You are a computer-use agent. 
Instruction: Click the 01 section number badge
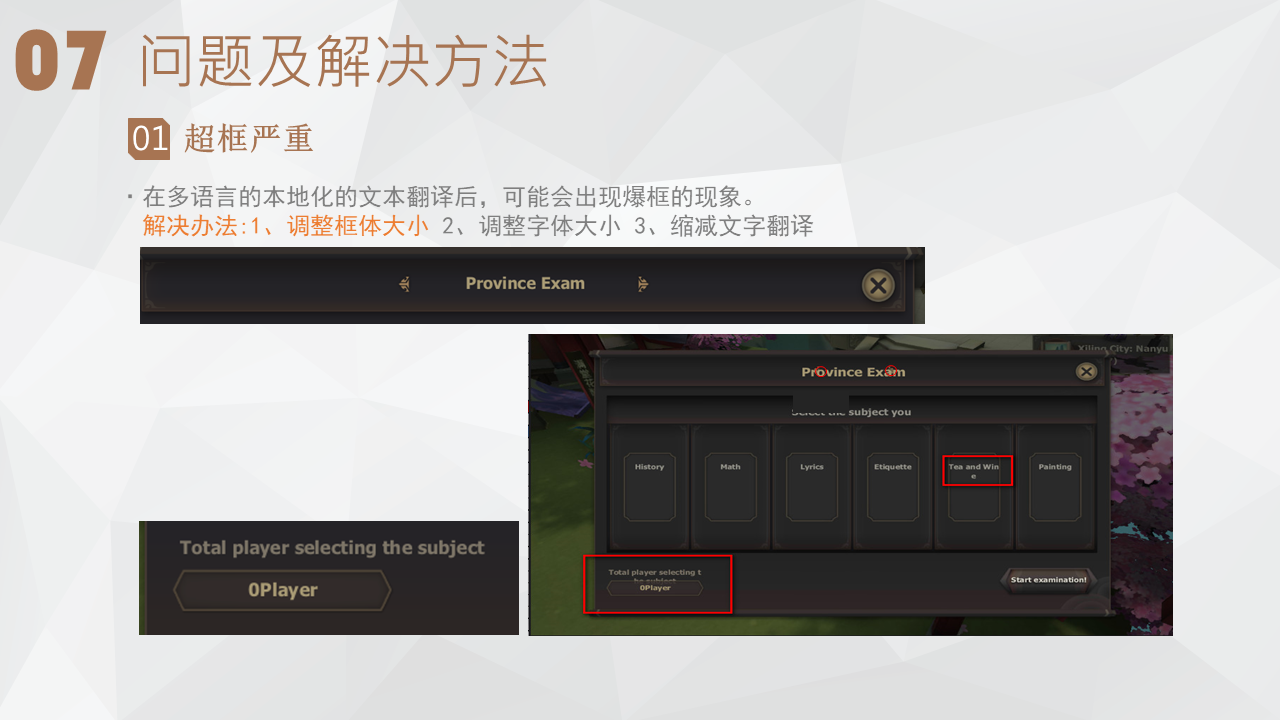pyautogui.click(x=150, y=138)
